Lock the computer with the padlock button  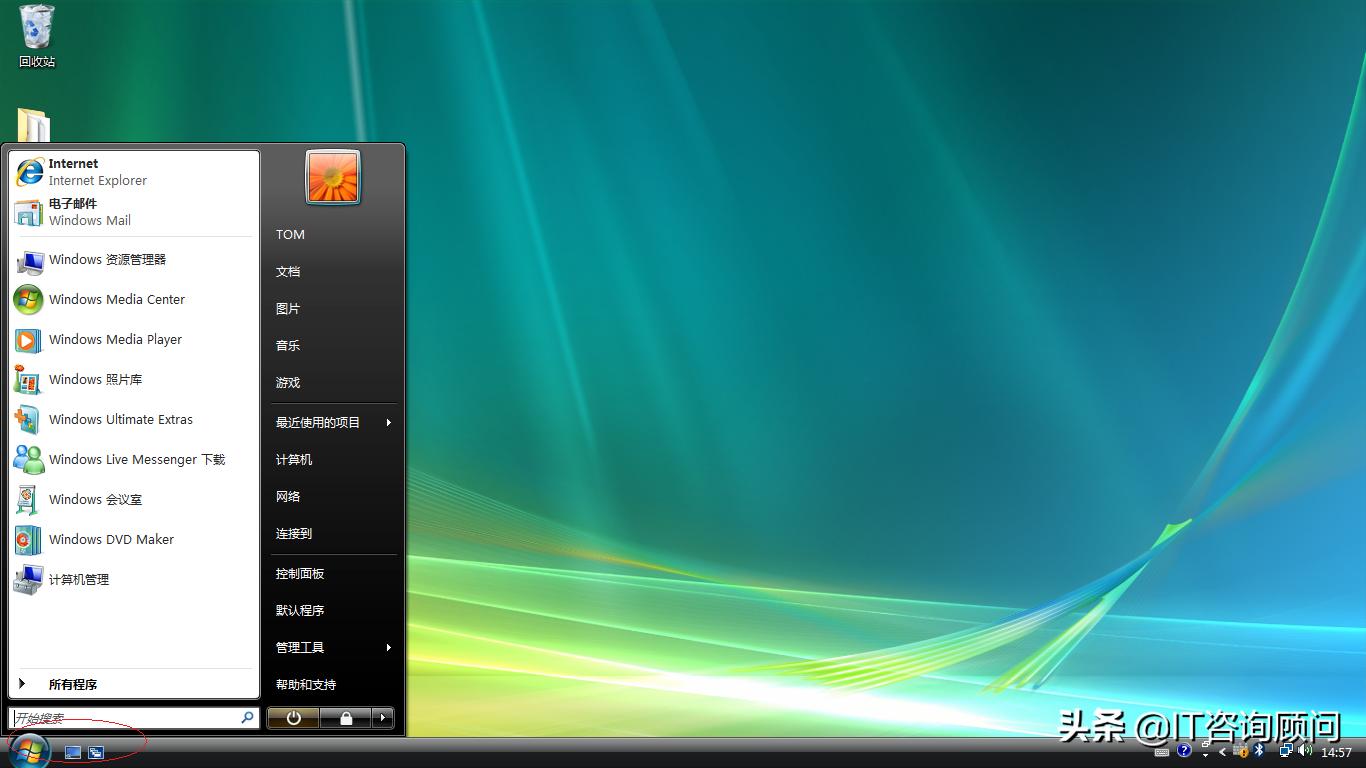tap(347, 717)
